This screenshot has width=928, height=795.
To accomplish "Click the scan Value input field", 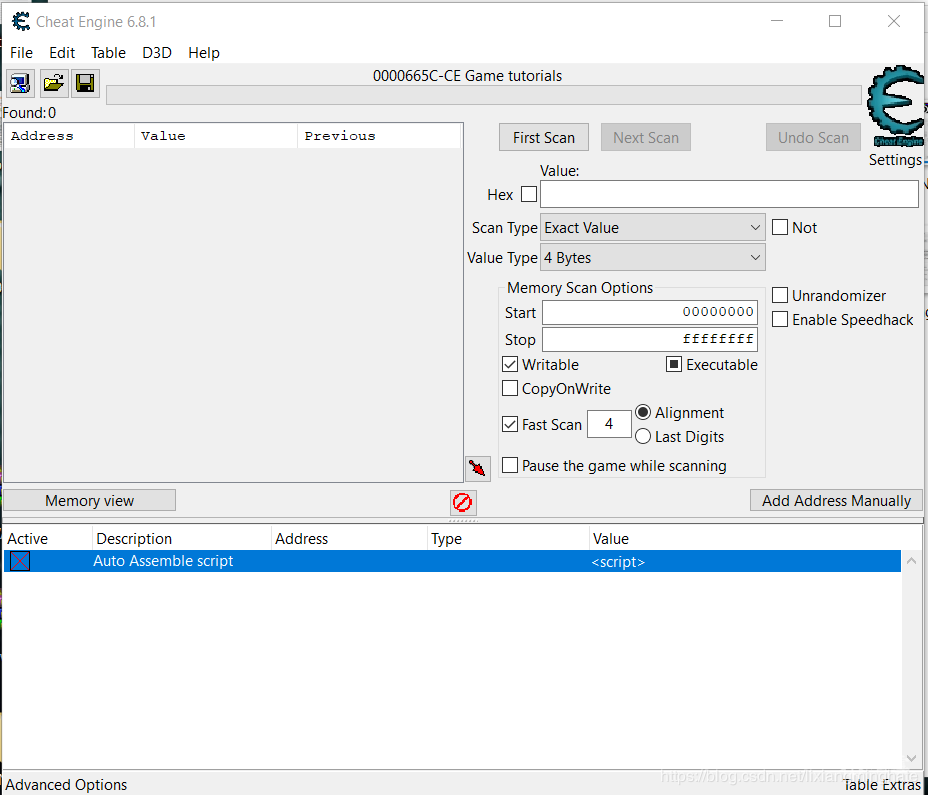I will tap(729, 194).
